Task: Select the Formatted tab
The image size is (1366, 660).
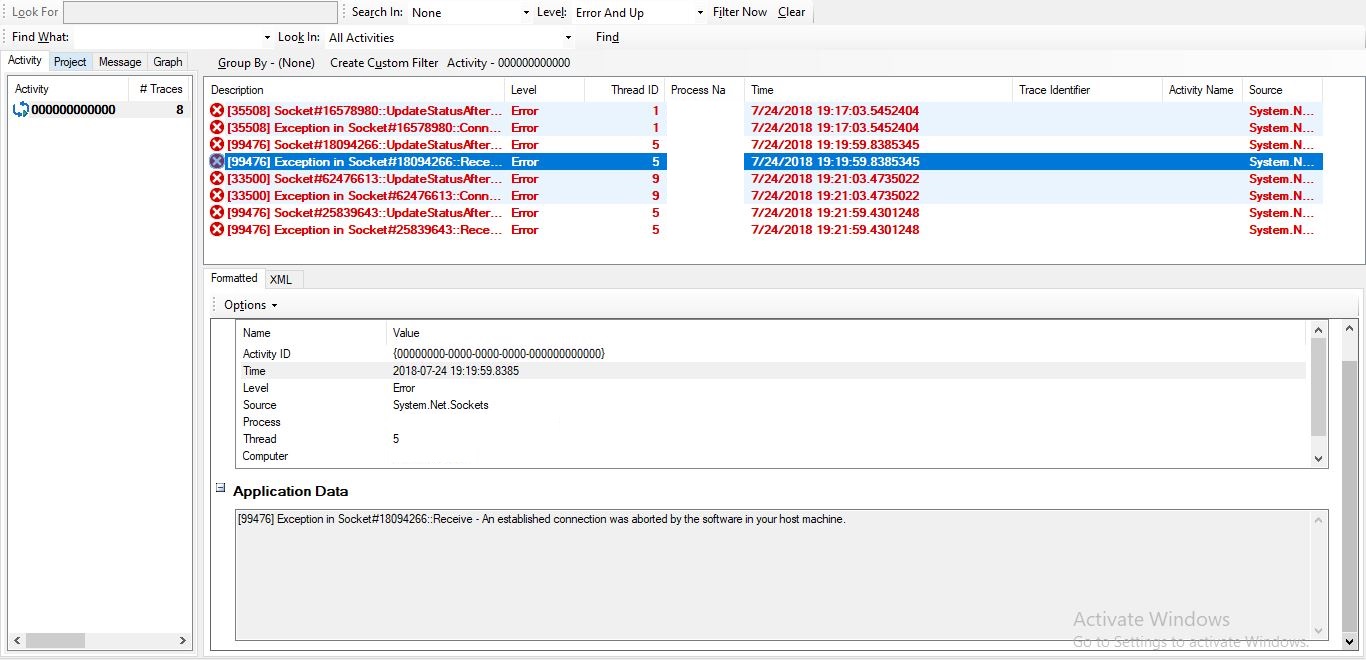Action: 234,278
